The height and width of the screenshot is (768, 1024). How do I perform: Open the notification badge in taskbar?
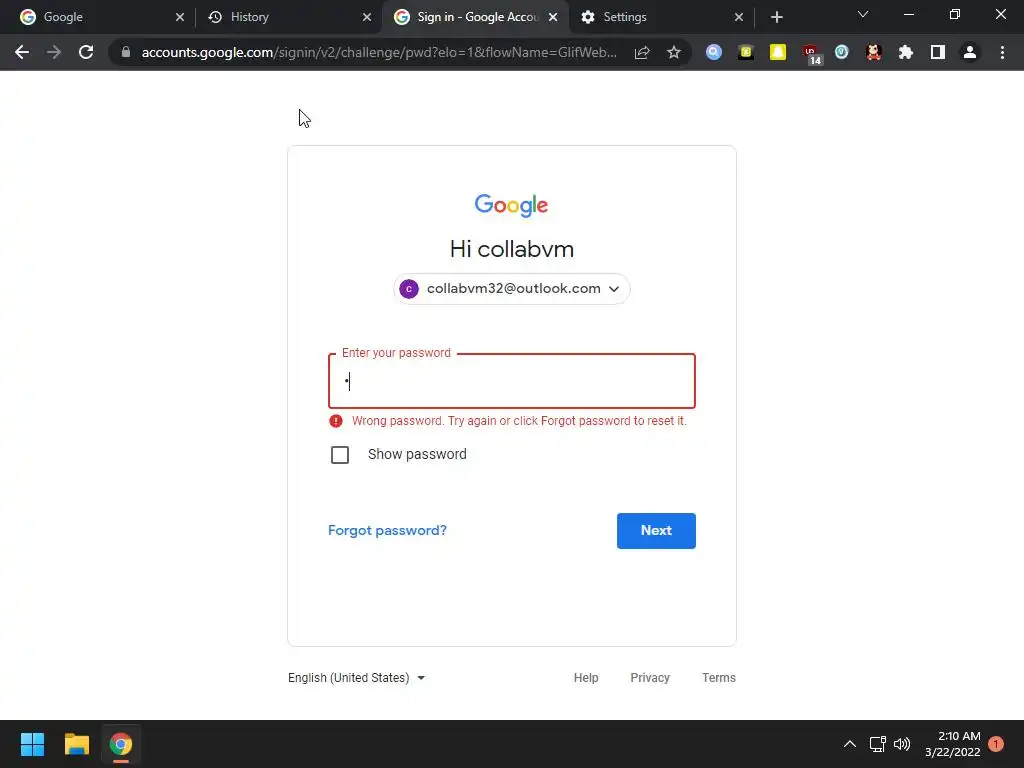(996, 744)
